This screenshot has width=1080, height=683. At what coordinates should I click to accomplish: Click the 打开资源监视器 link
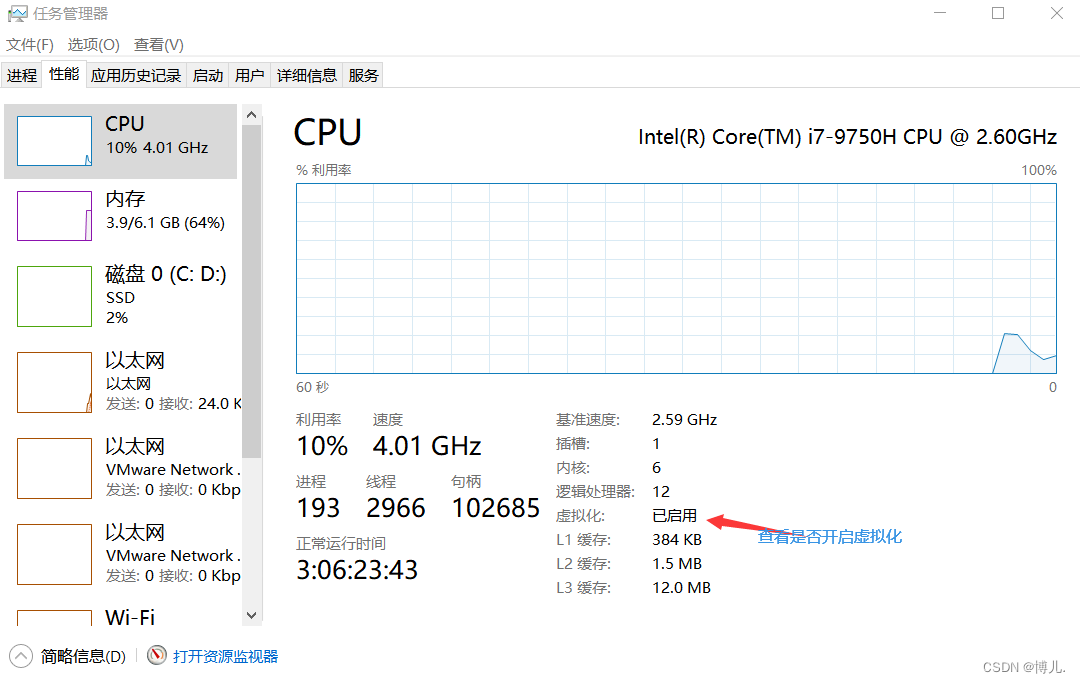225,656
